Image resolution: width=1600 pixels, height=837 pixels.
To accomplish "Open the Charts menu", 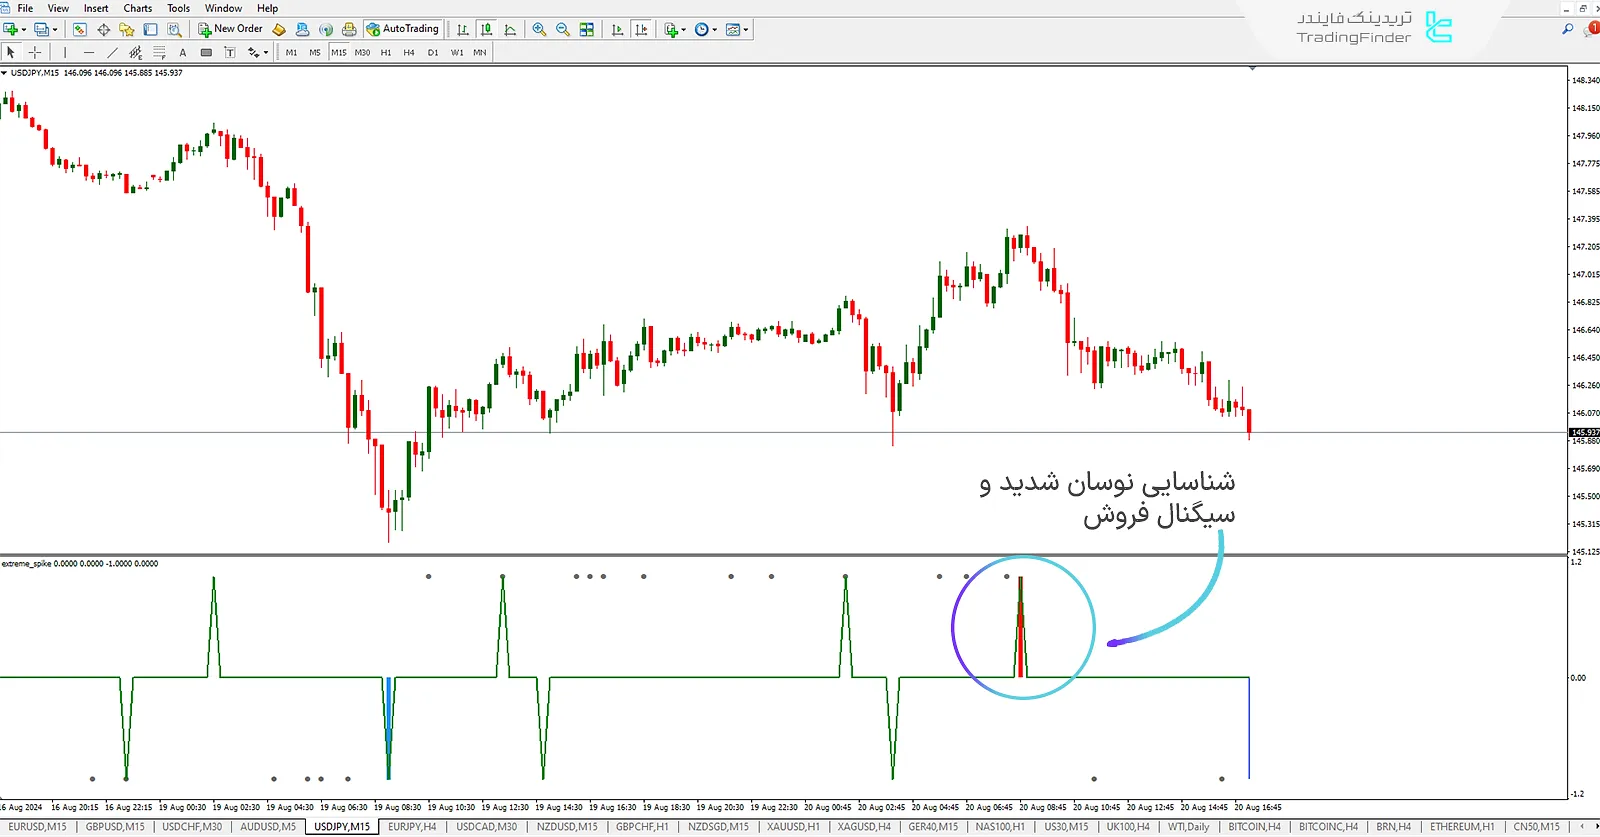I will [138, 8].
